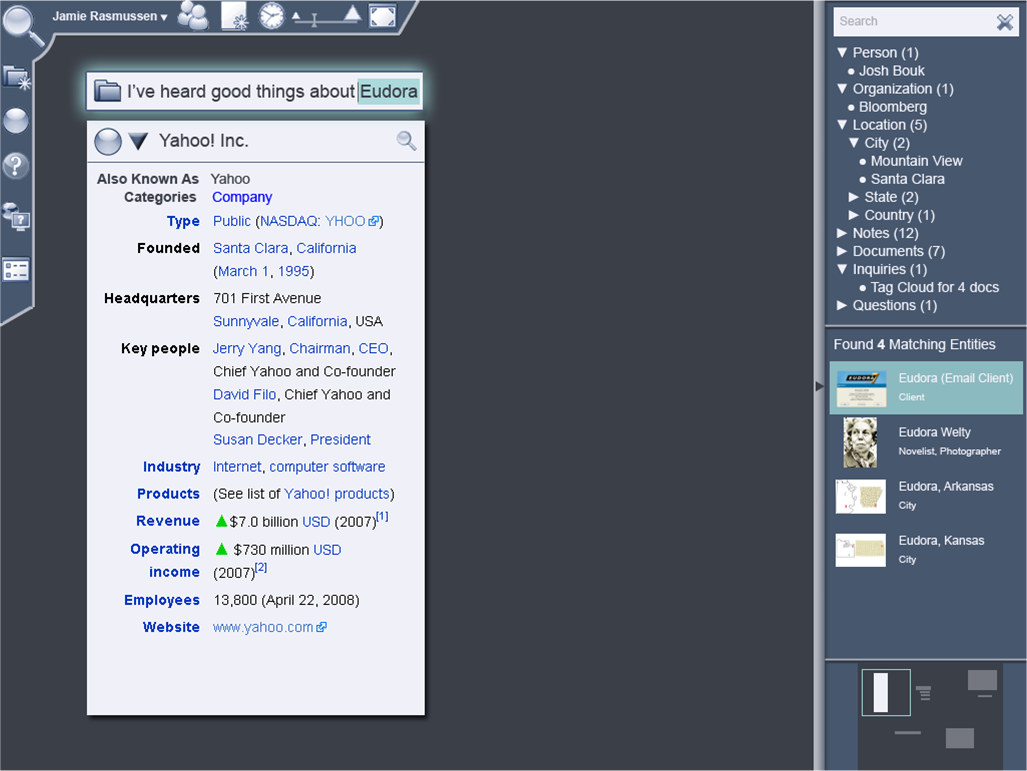This screenshot has width=1027, height=771.
Task: Collapse the City (2) tree node
Action: [x=854, y=143]
